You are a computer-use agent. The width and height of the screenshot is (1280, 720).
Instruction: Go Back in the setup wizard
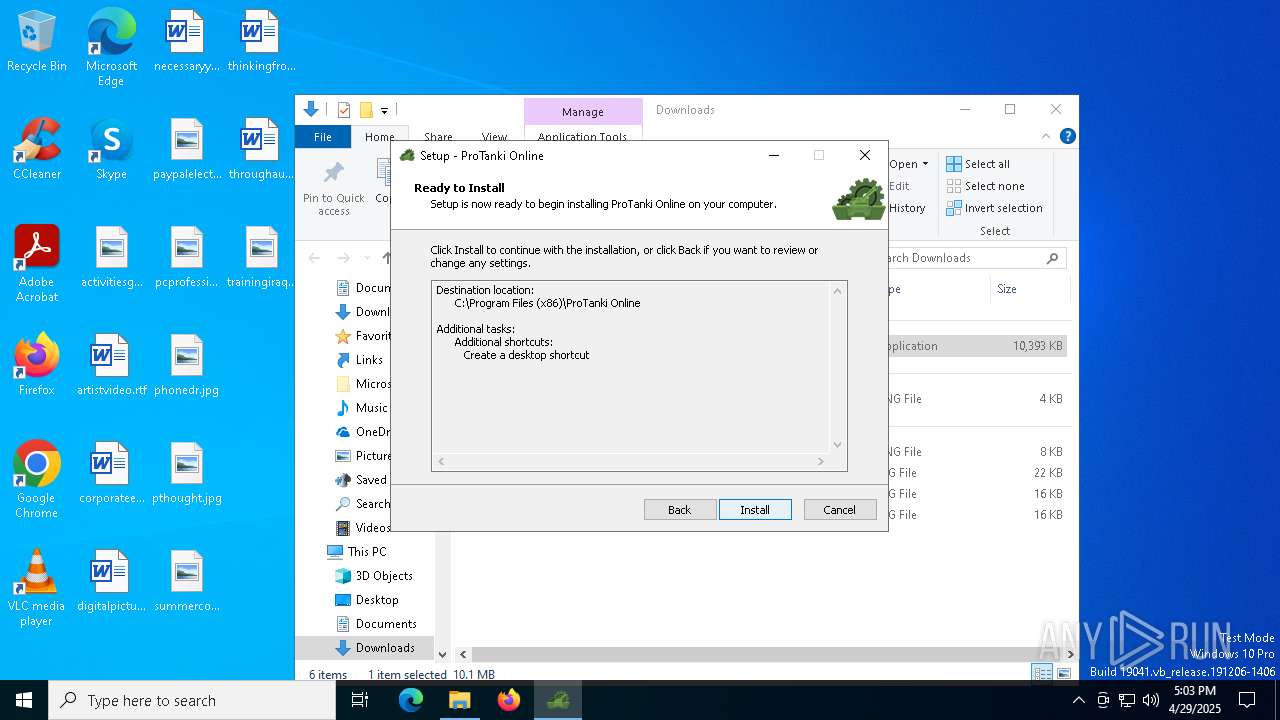[680, 510]
